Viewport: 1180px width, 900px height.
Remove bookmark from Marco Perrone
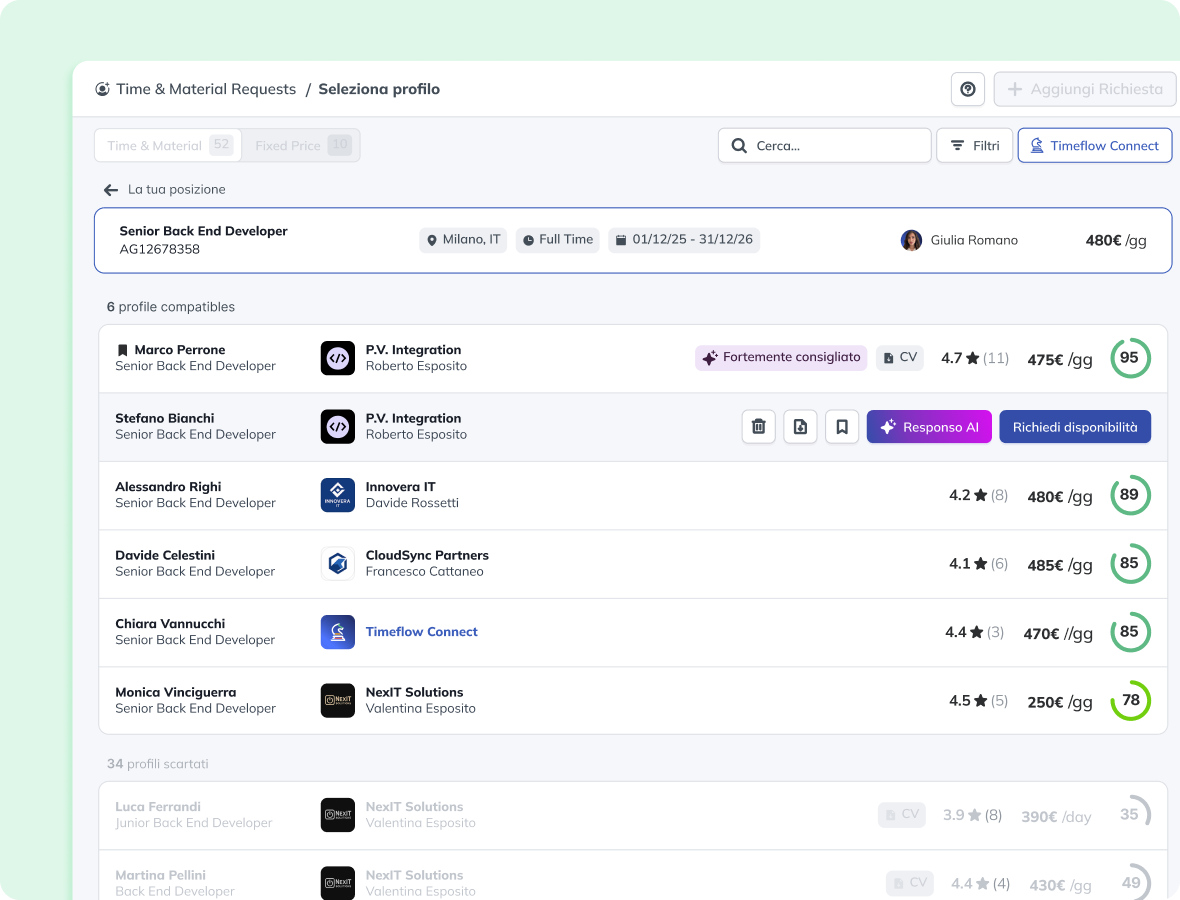[x=123, y=350]
